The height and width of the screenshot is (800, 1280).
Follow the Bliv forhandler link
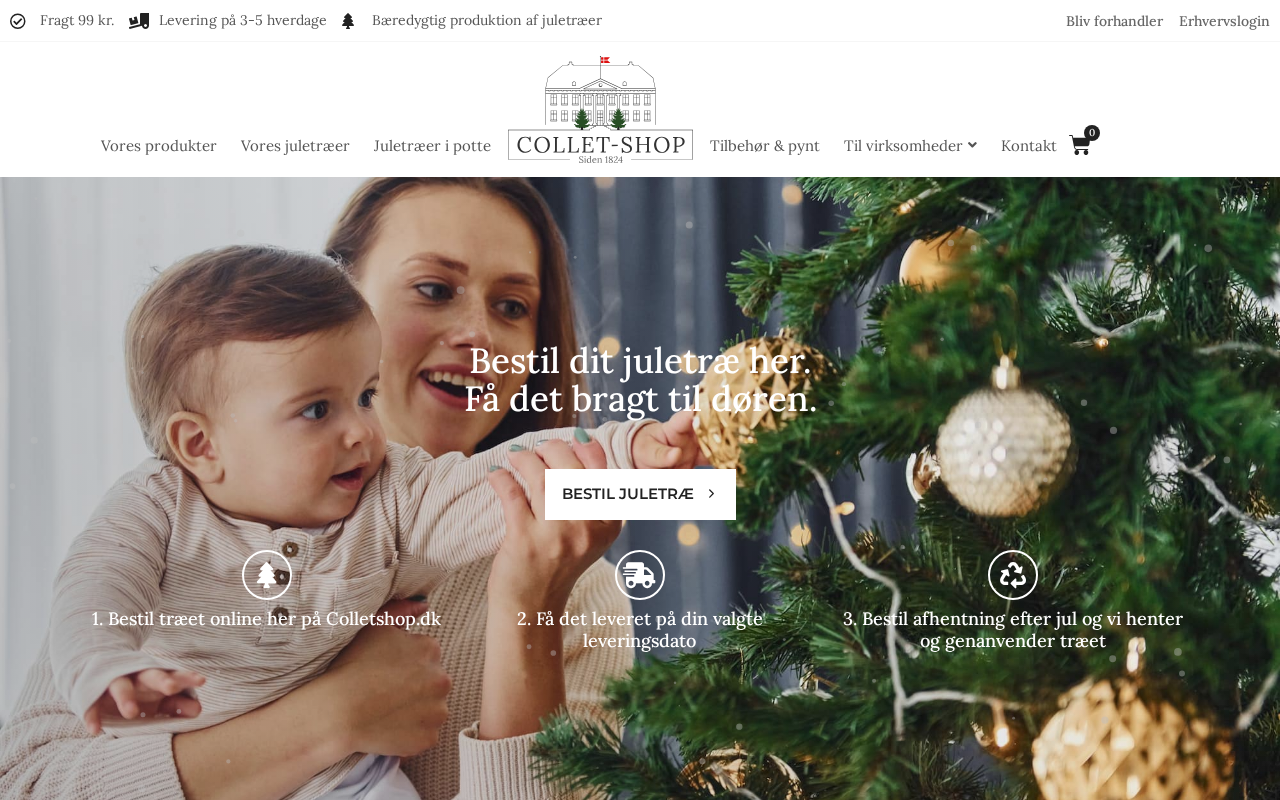pos(1114,21)
